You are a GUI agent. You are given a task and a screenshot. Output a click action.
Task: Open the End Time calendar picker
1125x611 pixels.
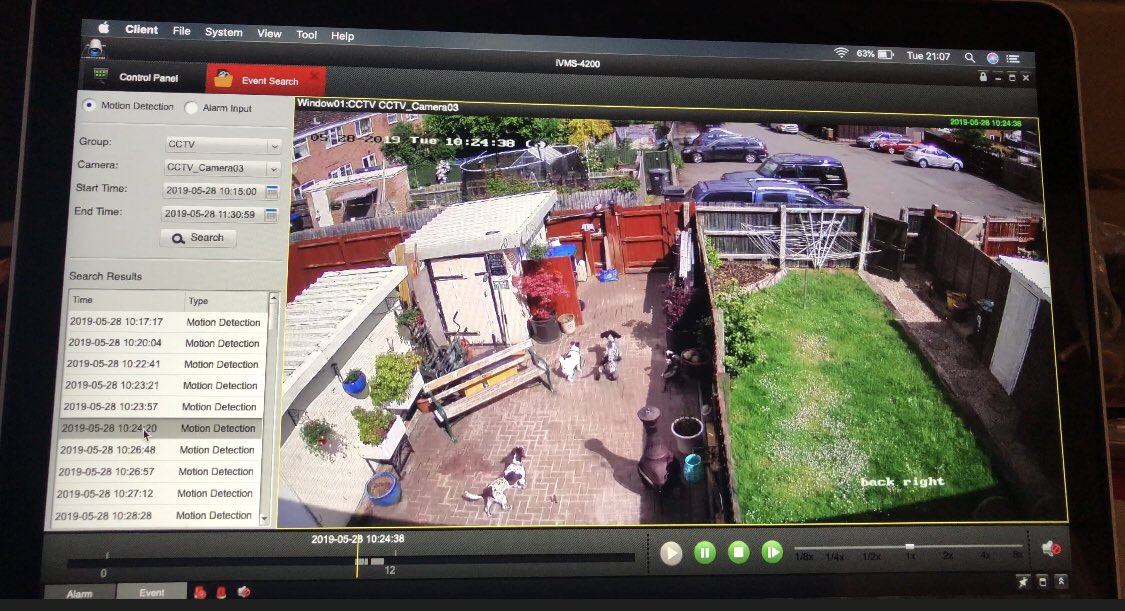click(x=270, y=214)
